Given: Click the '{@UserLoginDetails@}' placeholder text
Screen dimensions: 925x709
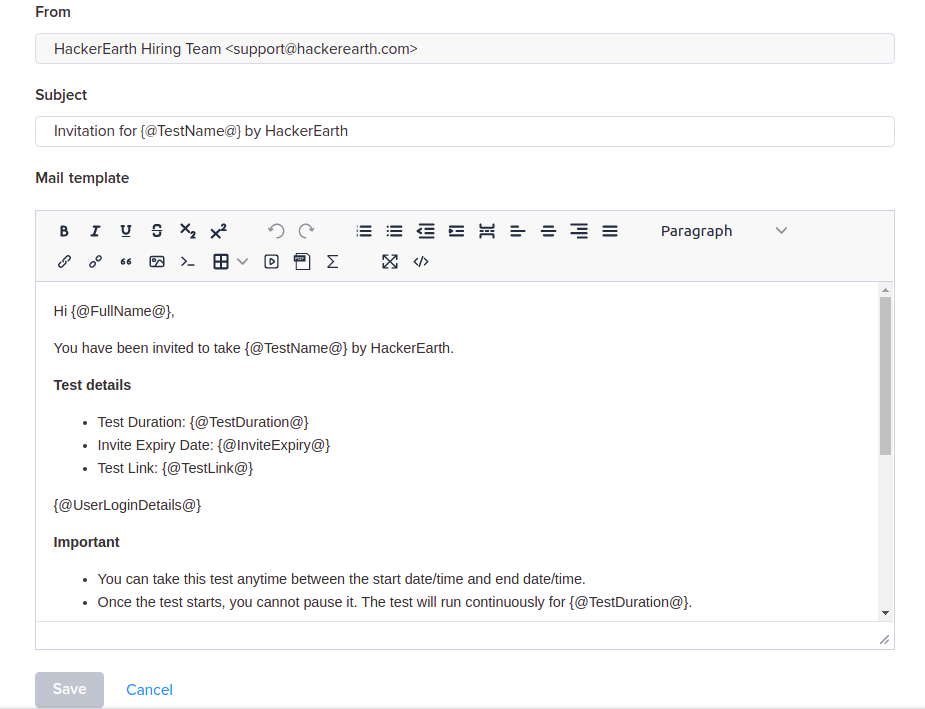Looking at the screenshot, I should pos(127,506).
